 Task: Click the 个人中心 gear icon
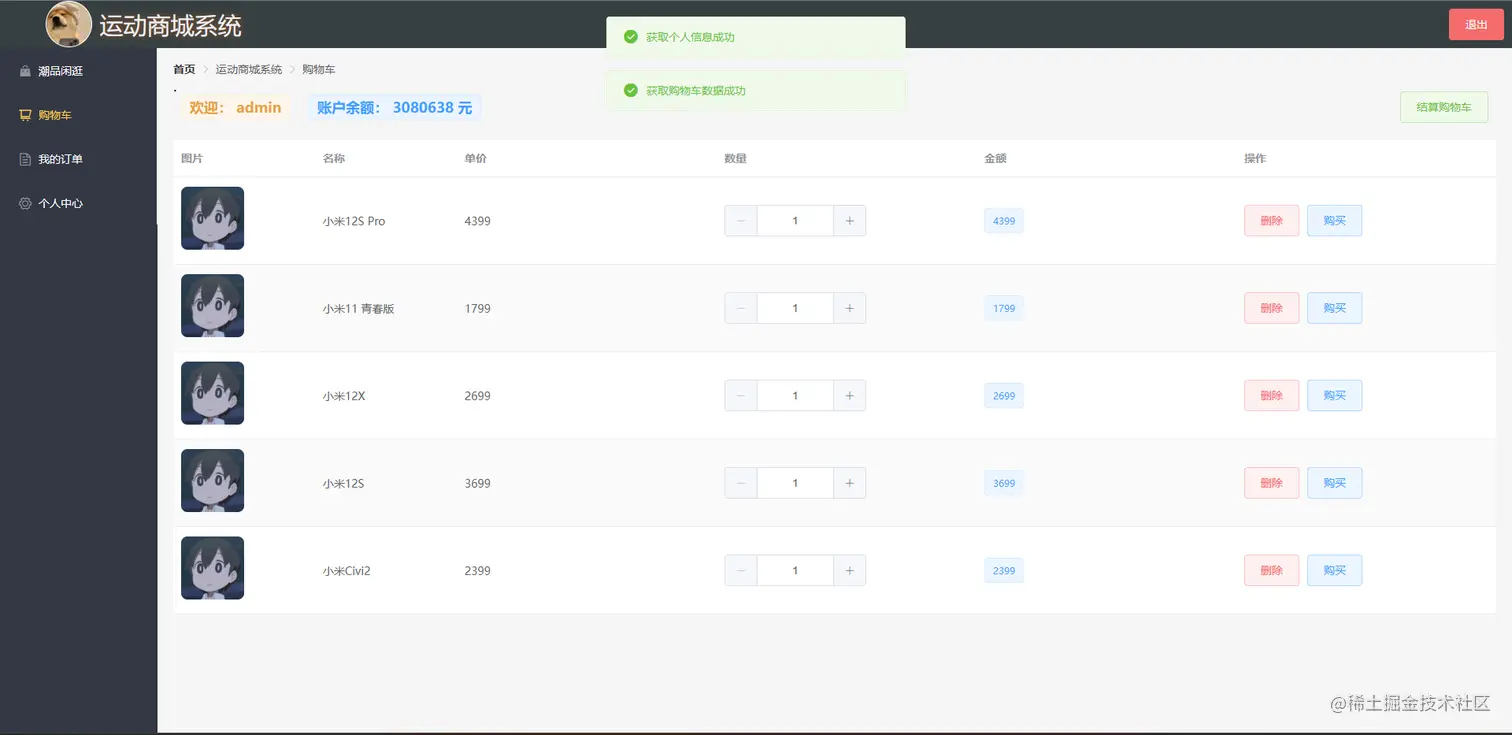click(x=25, y=203)
